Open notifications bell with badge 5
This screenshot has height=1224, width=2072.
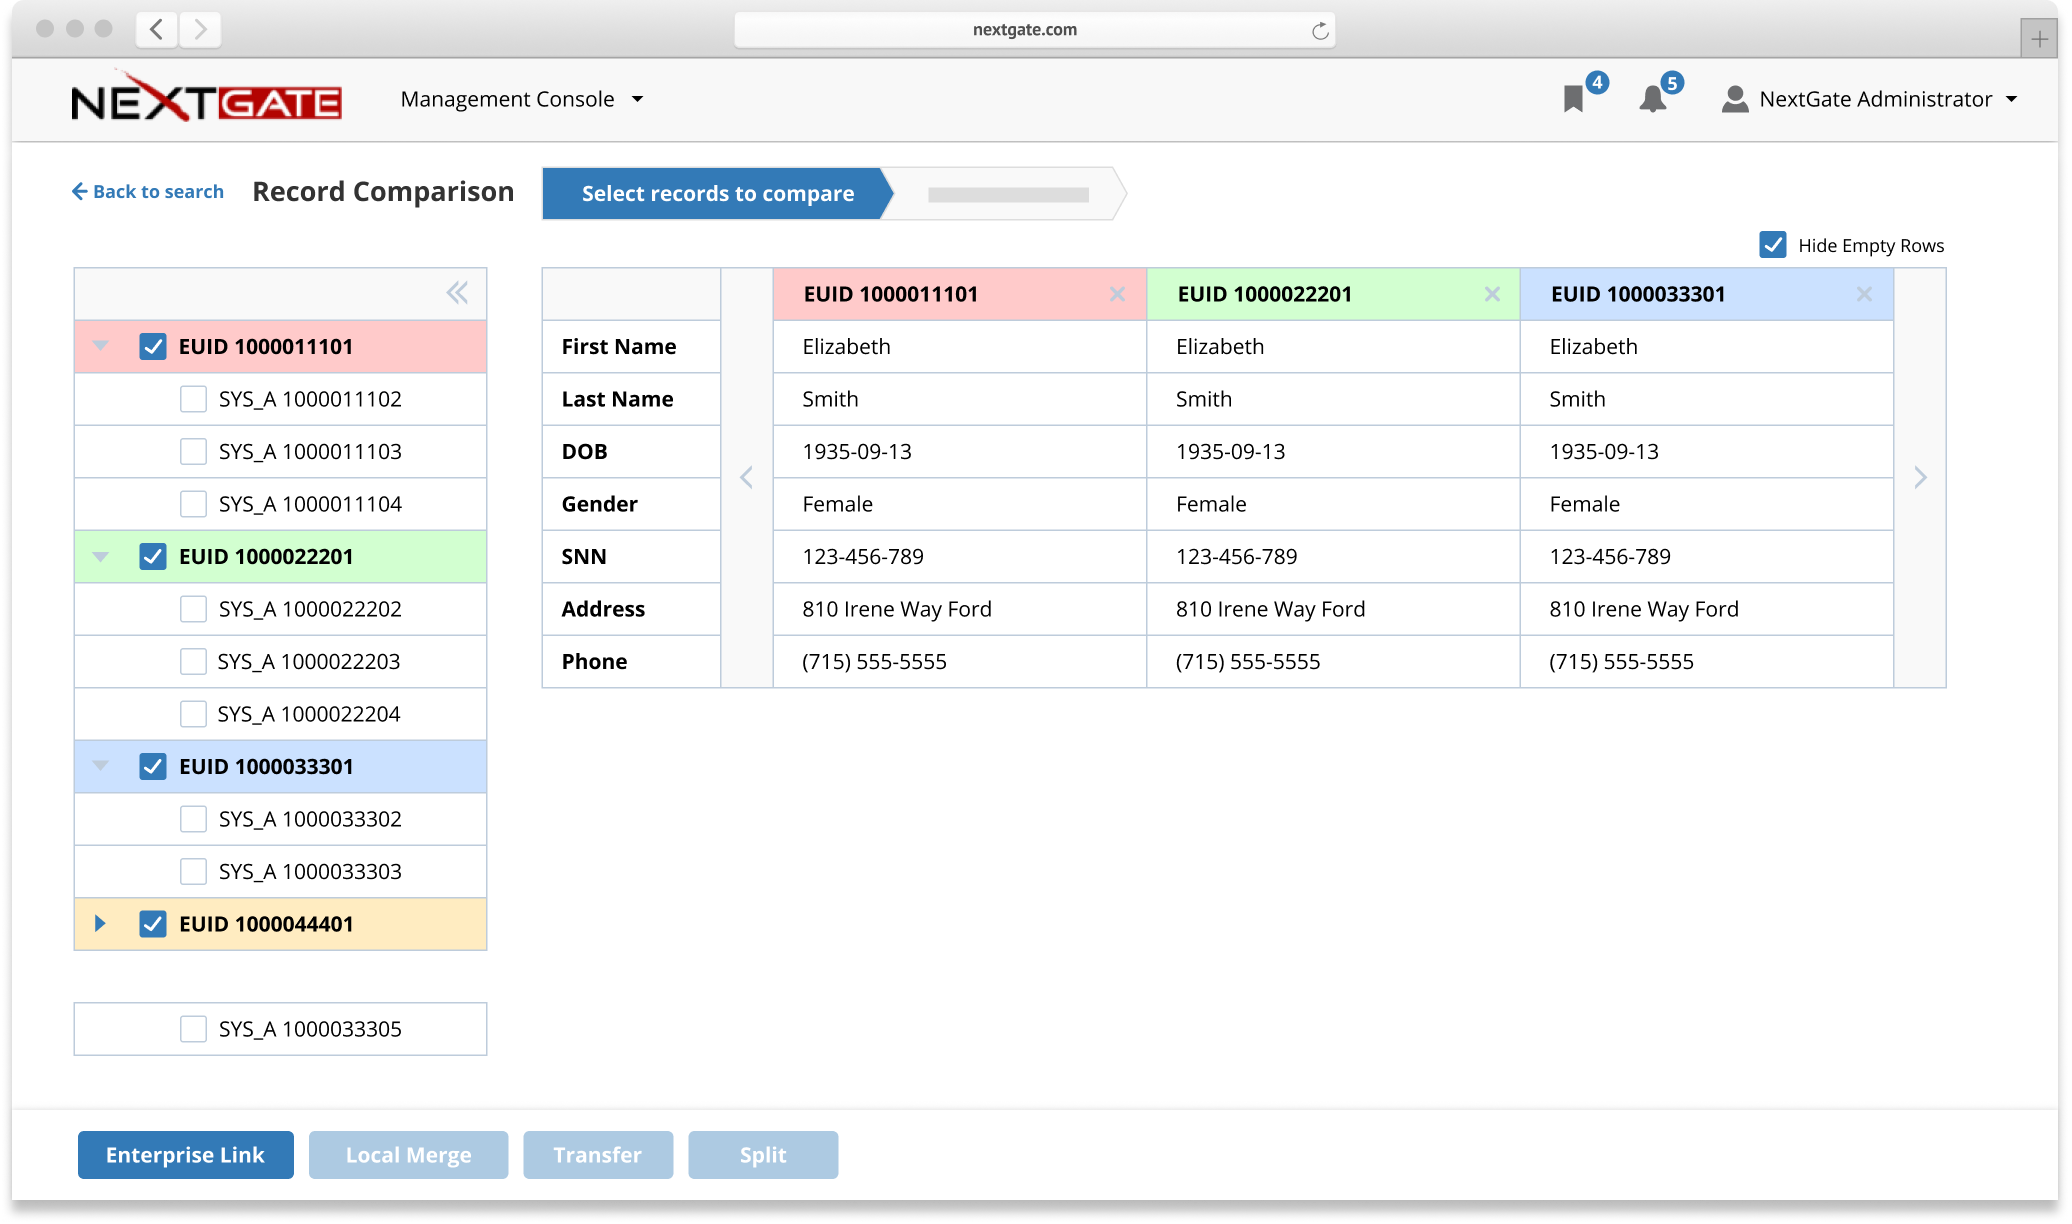(1653, 99)
